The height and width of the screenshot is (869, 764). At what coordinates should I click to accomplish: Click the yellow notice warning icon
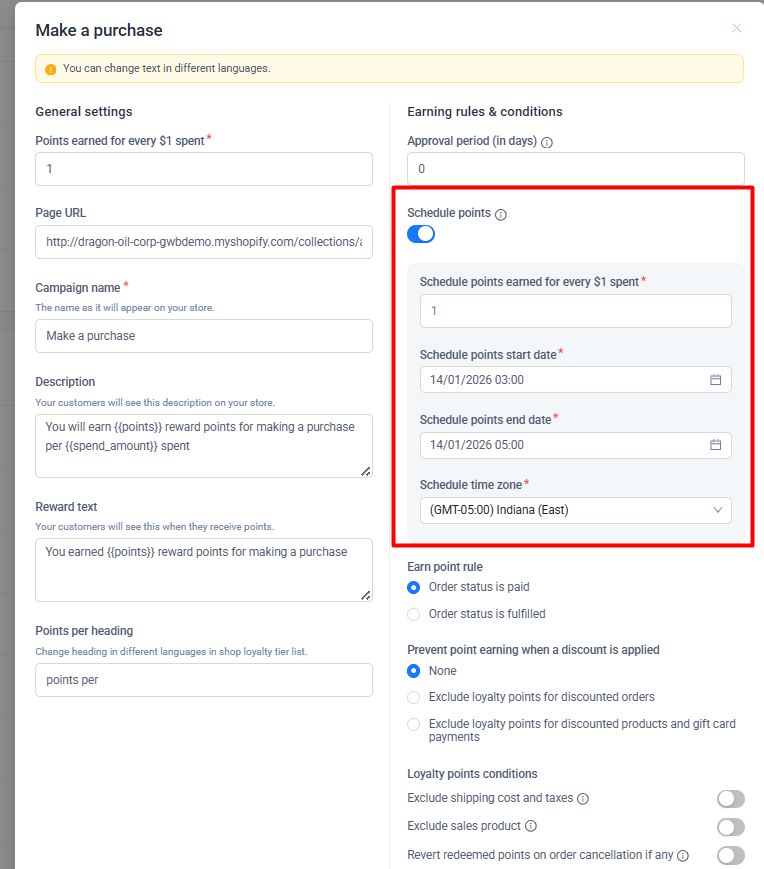(x=51, y=69)
